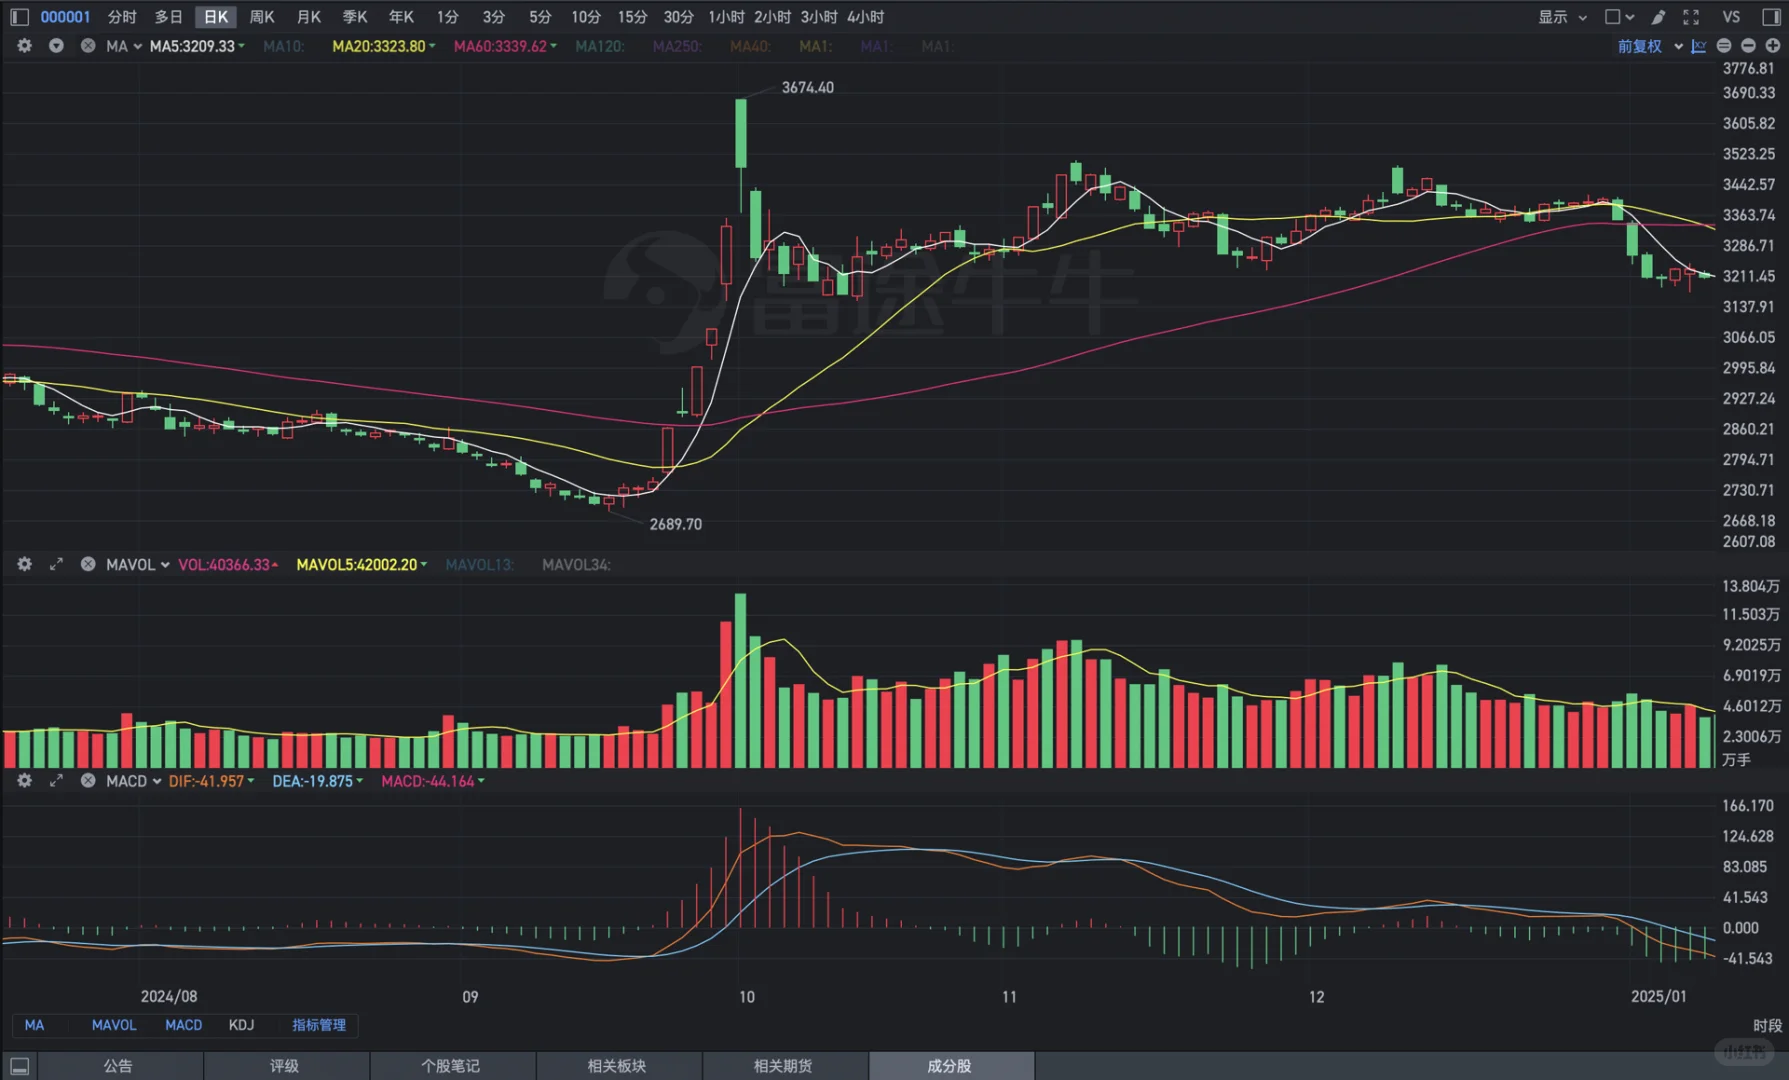
Task: Remove the MACD indicator
Action: pyautogui.click(x=88, y=781)
